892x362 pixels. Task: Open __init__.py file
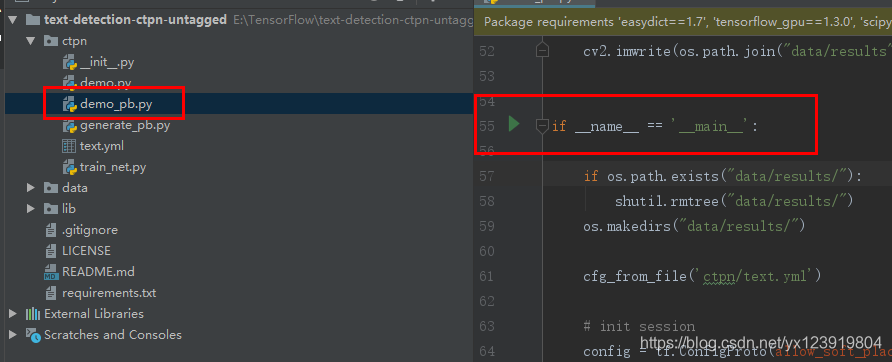tap(107, 62)
